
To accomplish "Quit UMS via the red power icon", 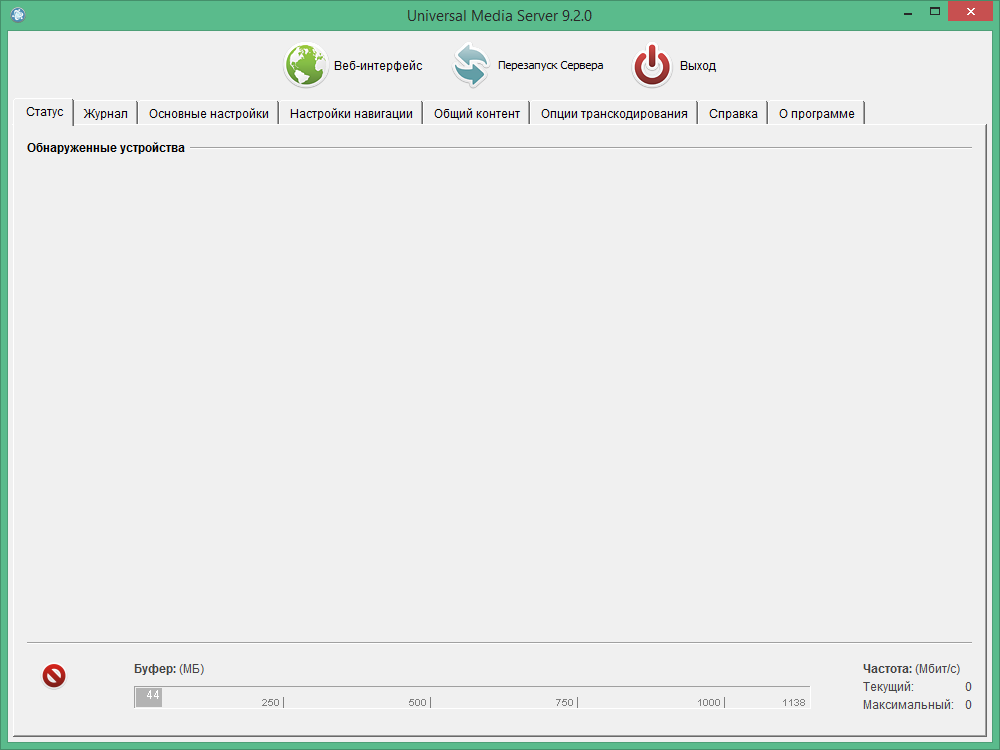I will [652, 65].
